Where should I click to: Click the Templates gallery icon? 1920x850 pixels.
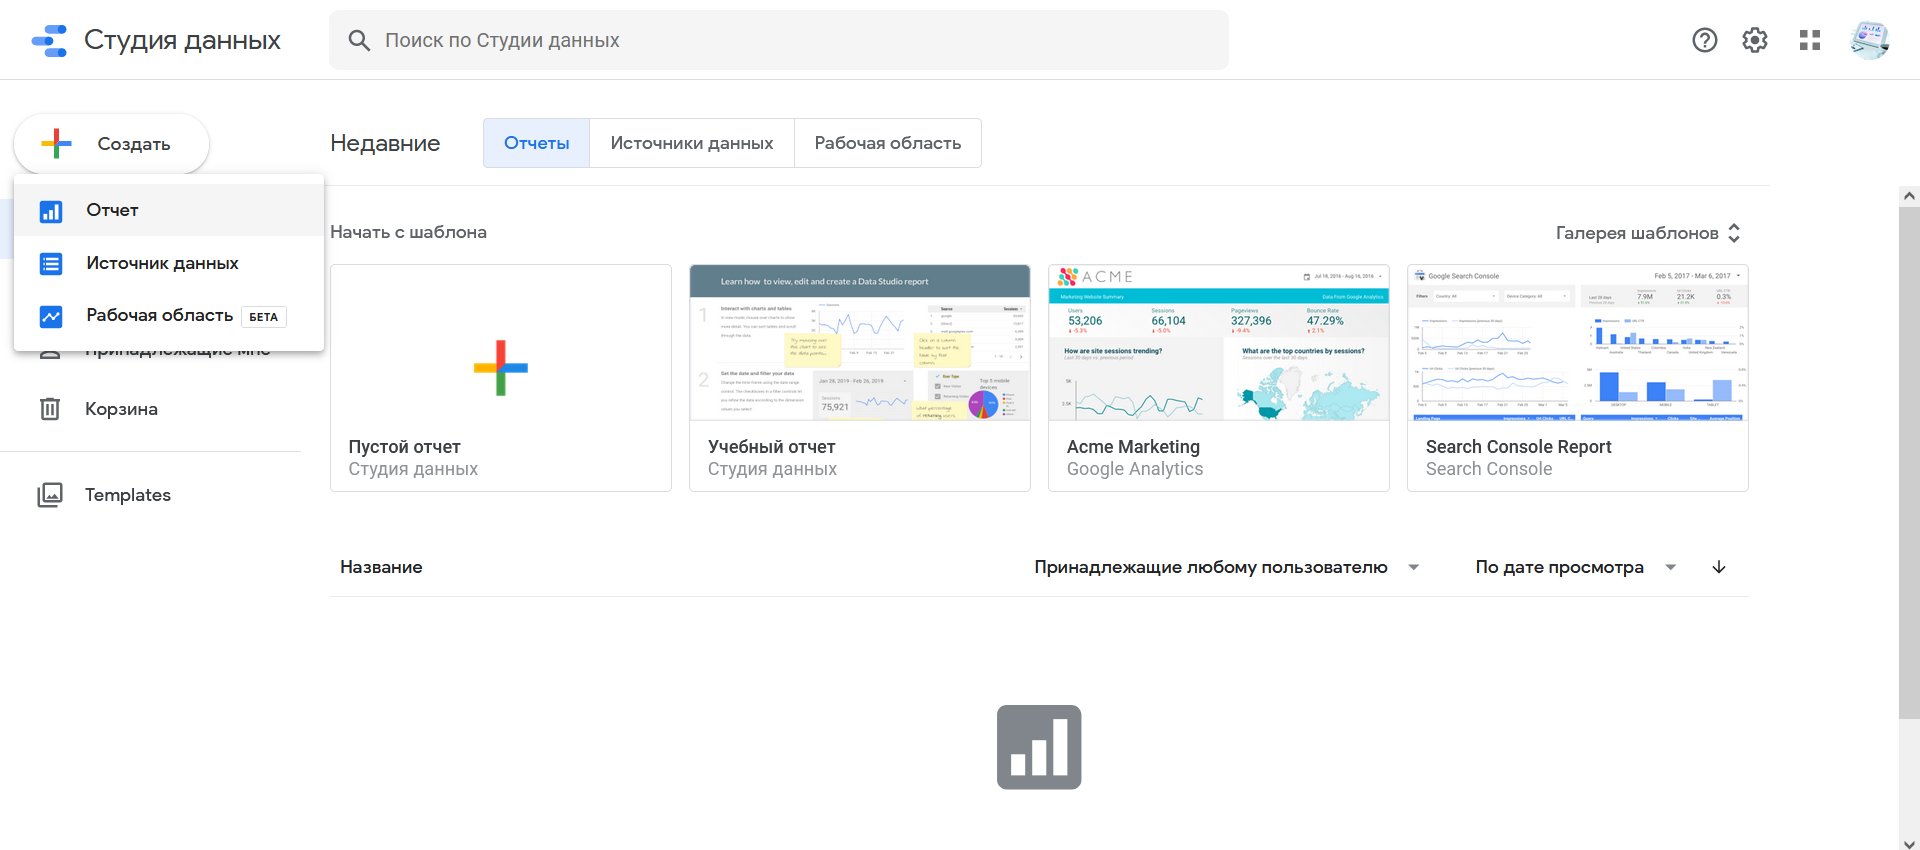(x=50, y=495)
